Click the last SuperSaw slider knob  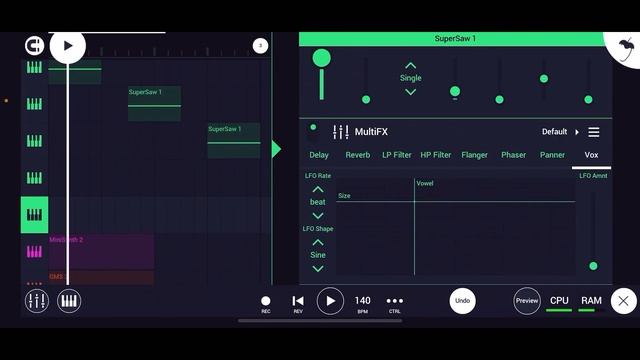point(588,99)
